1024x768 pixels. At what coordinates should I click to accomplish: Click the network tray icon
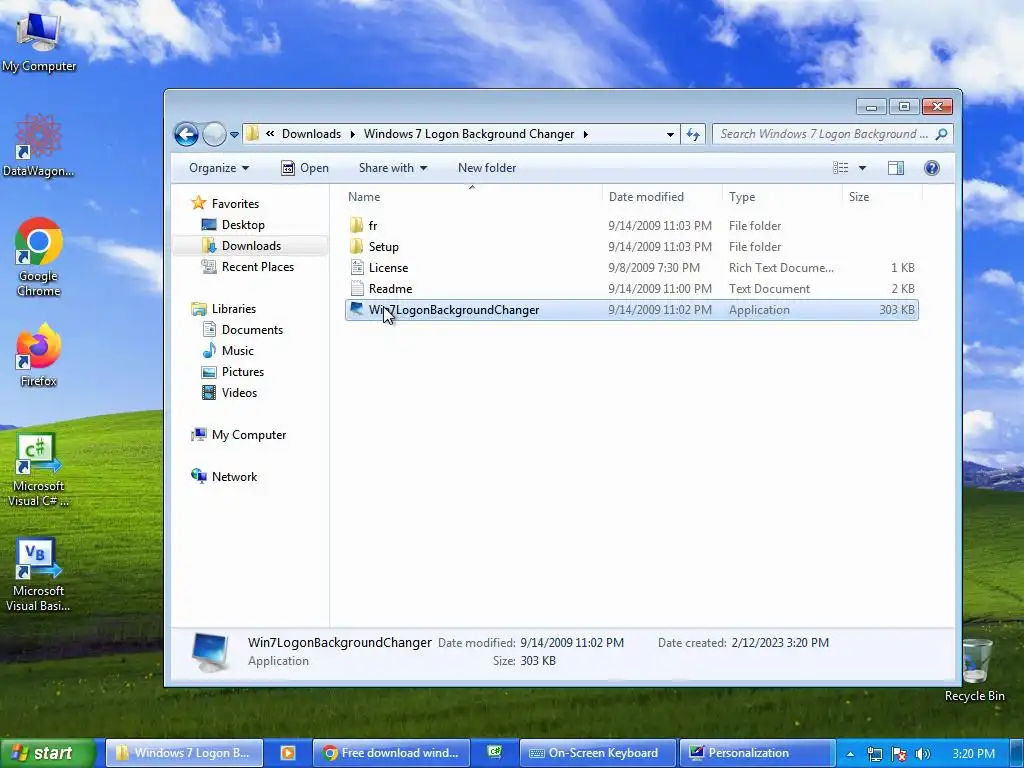pyautogui.click(x=874, y=754)
